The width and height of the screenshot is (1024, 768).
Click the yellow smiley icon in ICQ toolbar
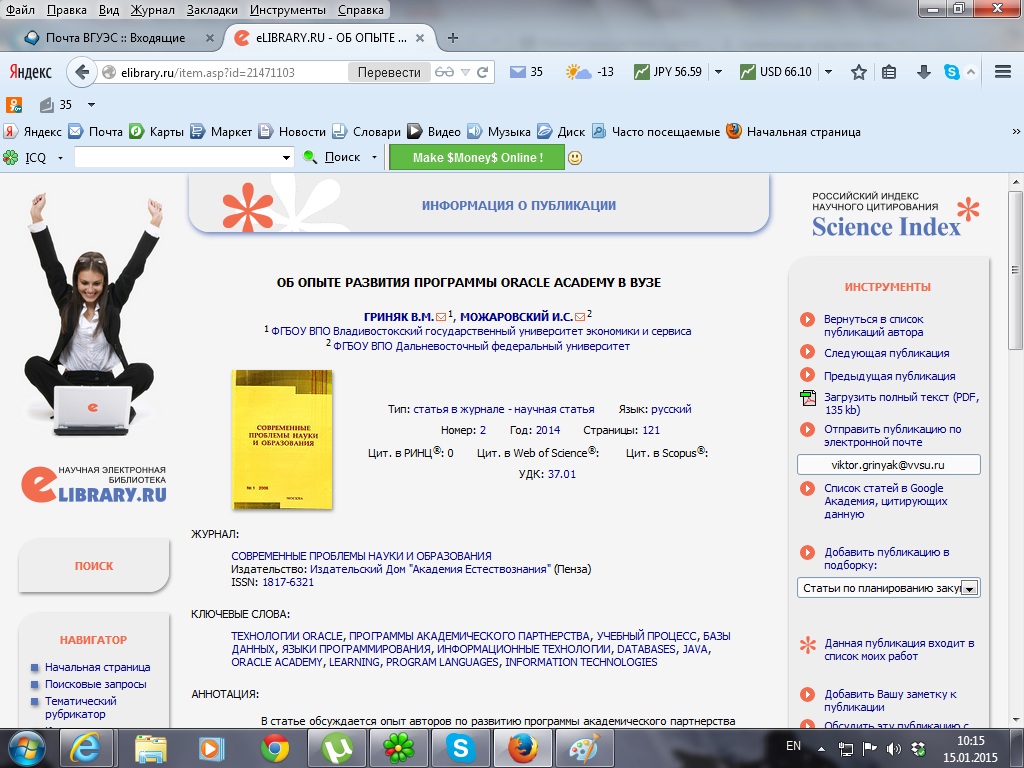575,157
